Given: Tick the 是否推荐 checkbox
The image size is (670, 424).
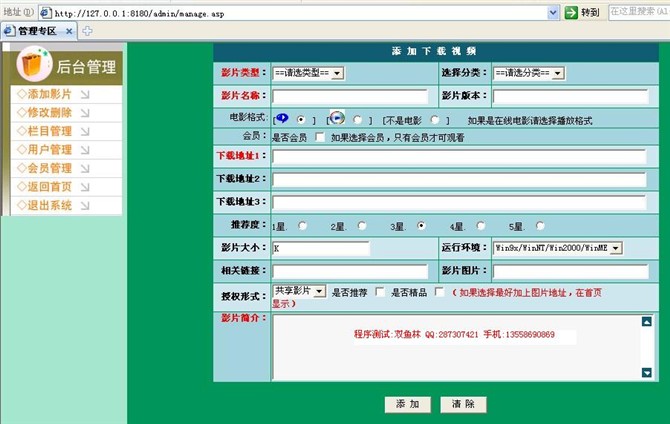Looking at the screenshot, I should click(379, 292).
